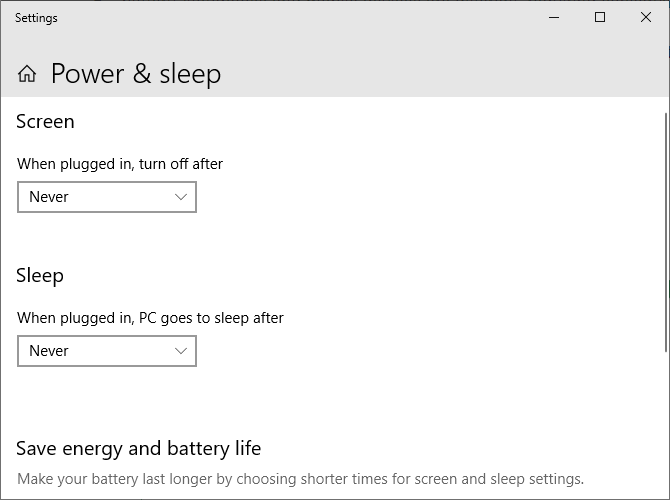Click the Settings title bar text
This screenshot has height=500, width=670.
(36, 18)
